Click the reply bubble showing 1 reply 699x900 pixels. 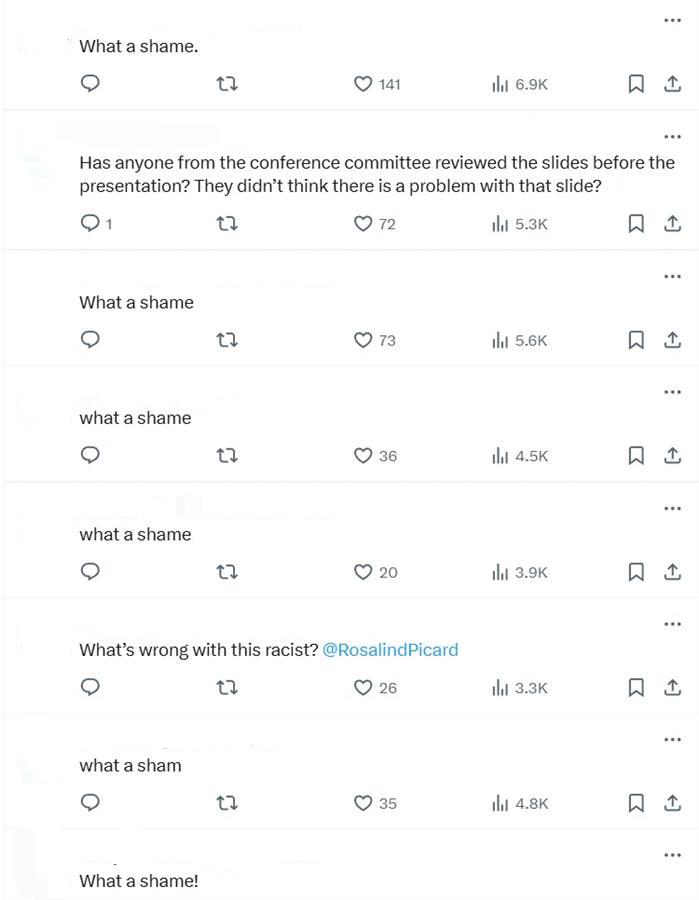[x=90, y=223]
